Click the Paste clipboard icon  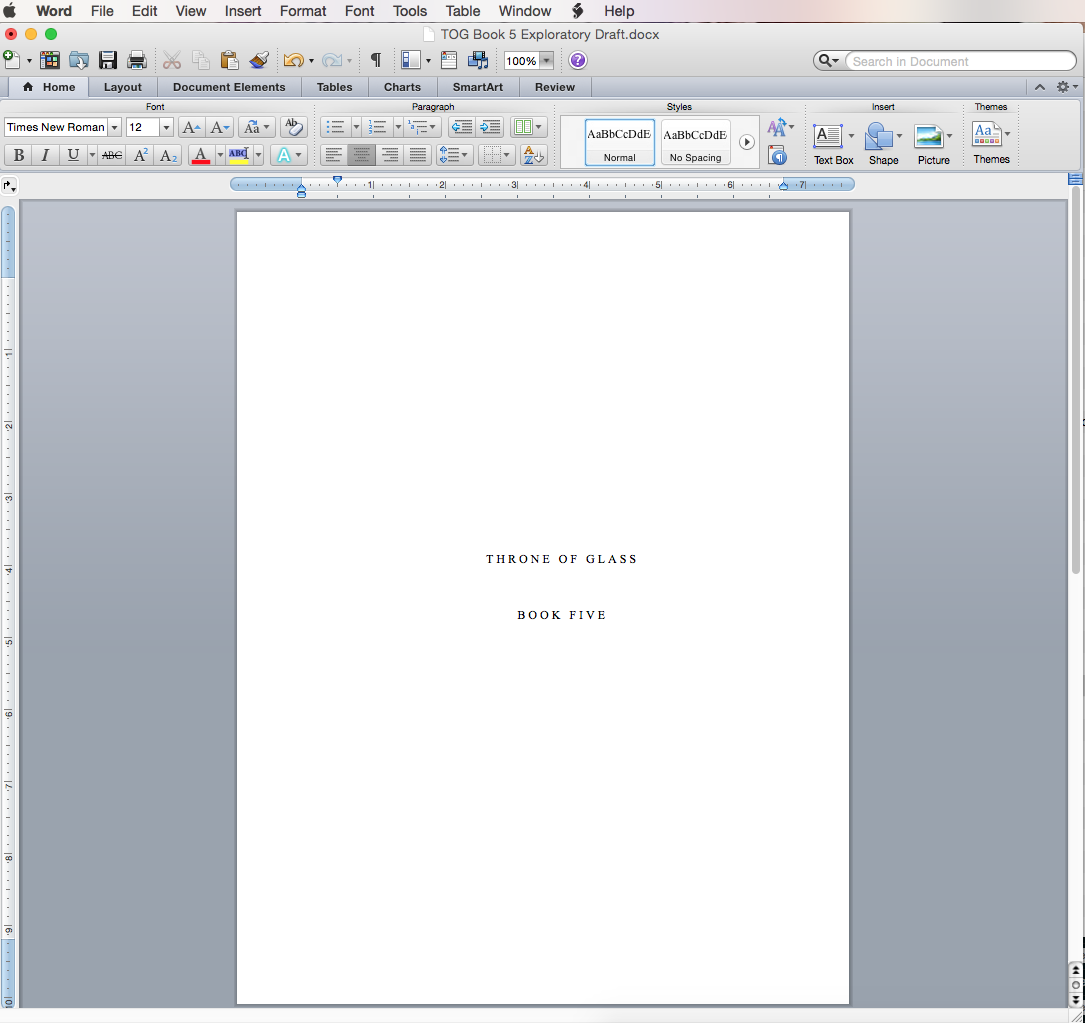pos(229,60)
